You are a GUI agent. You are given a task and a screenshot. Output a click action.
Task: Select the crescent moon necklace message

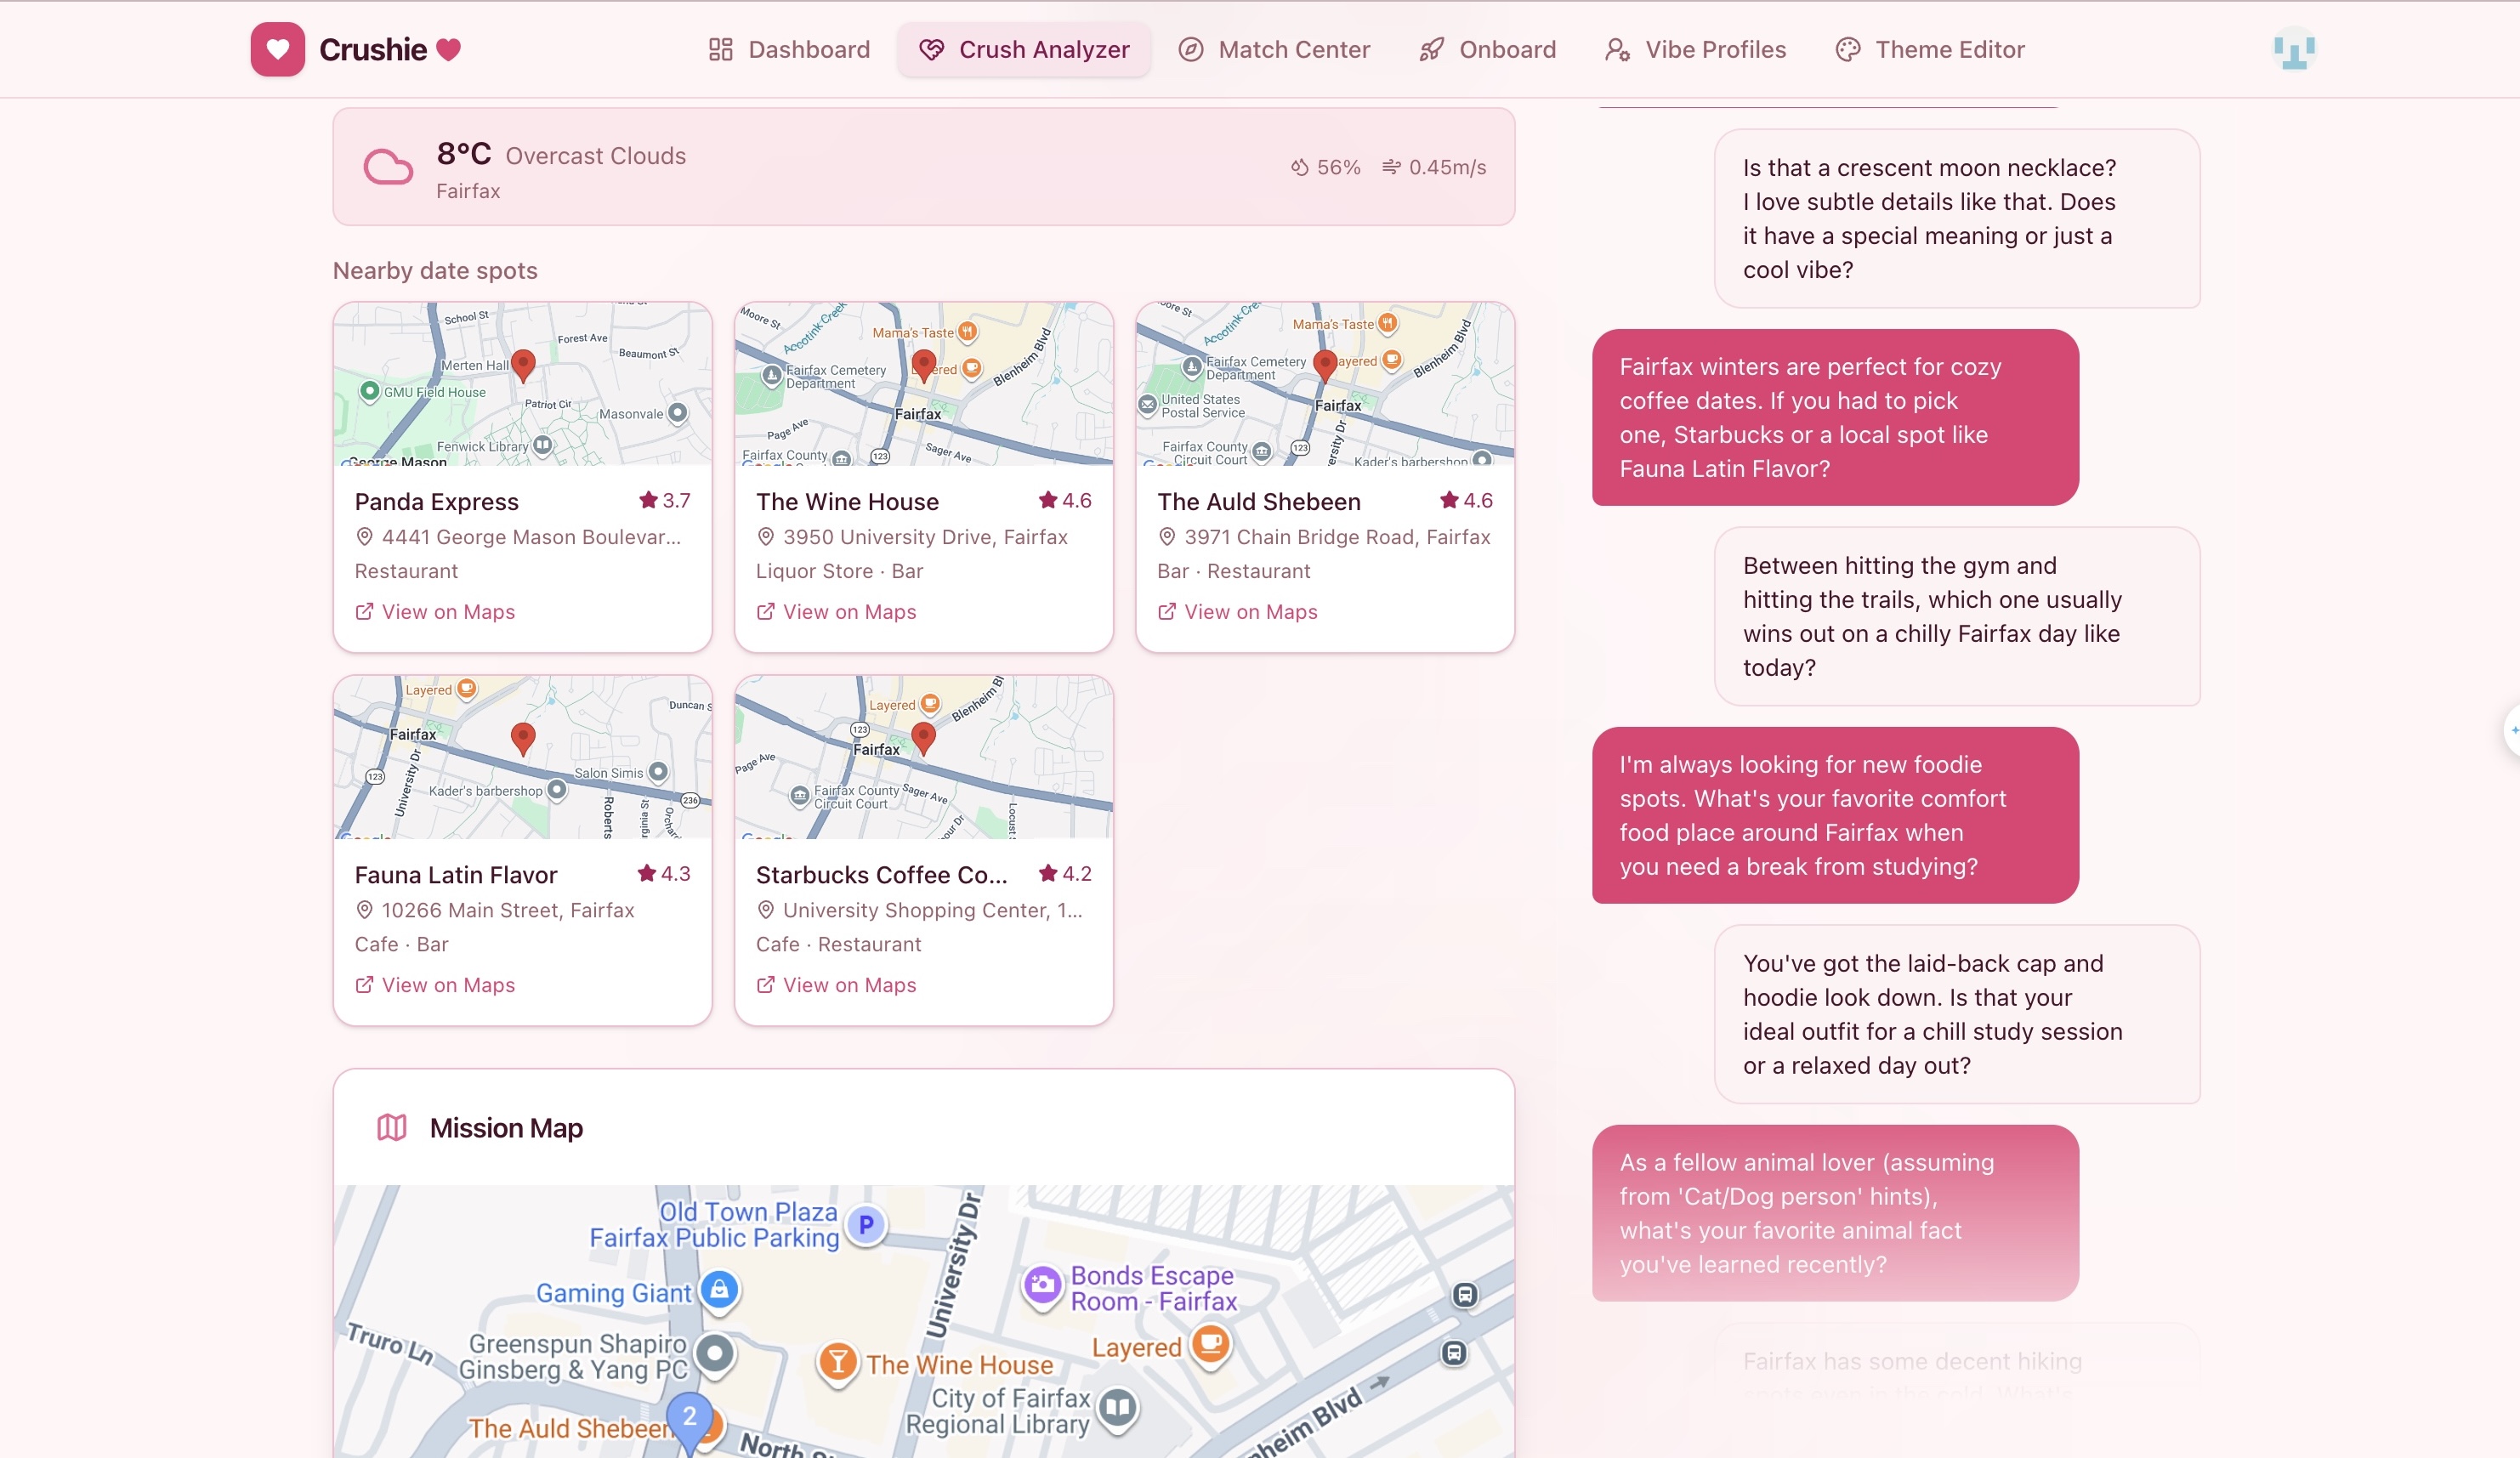click(x=1956, y=218)
